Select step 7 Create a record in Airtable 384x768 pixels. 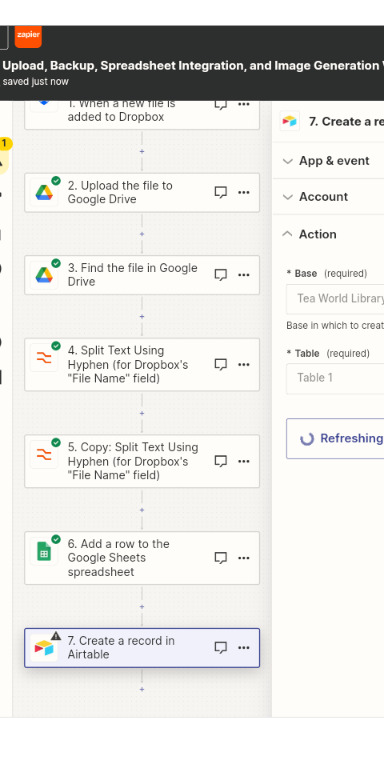point(142,648)
